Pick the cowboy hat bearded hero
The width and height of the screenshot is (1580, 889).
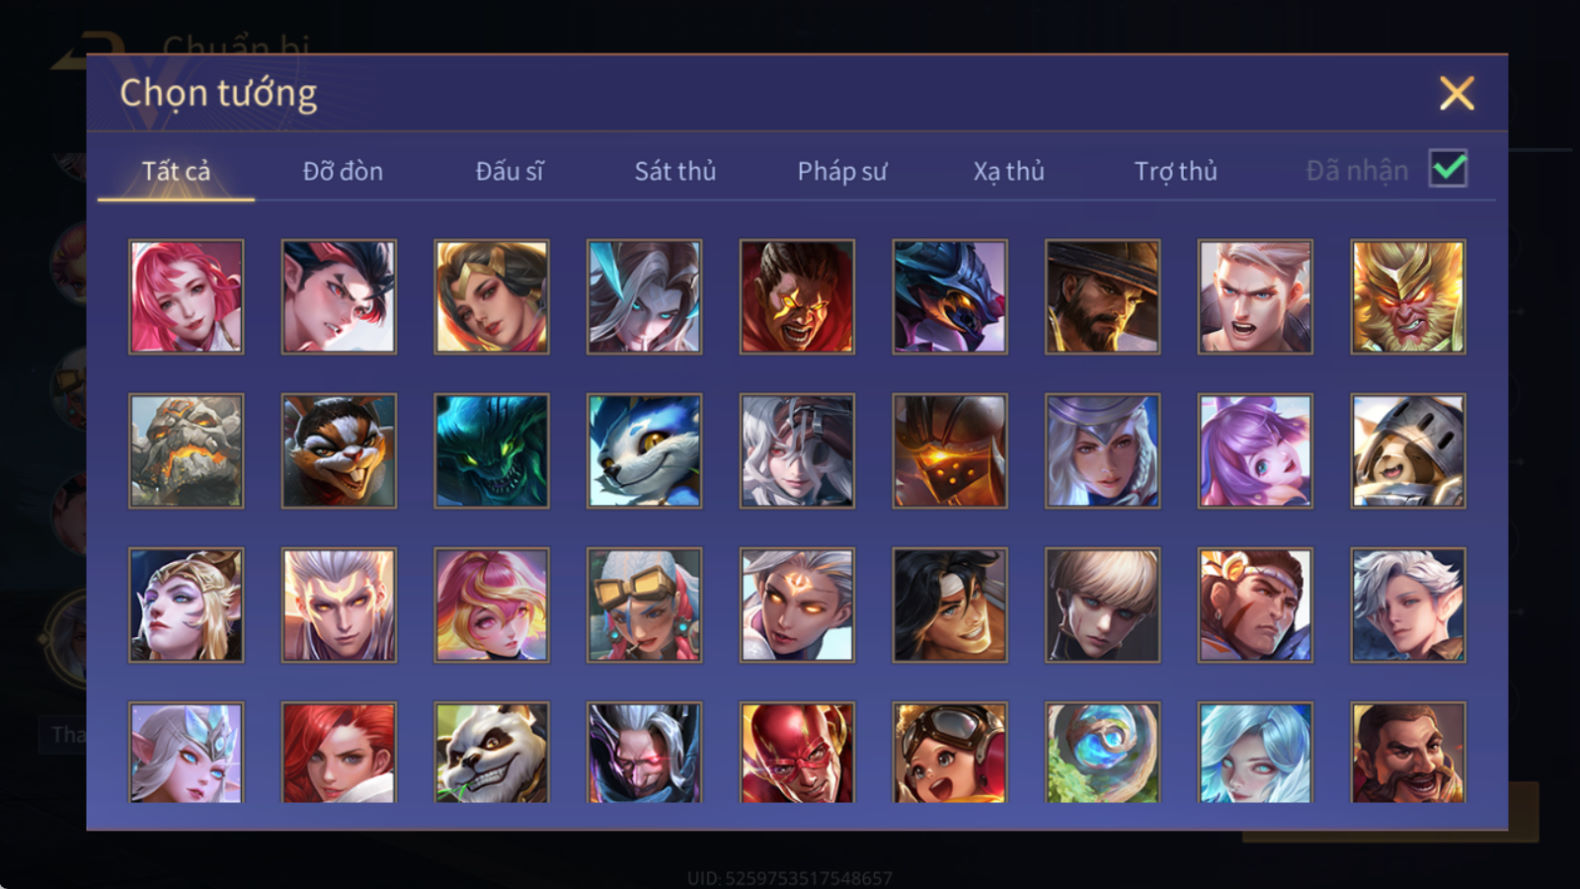pyautogui.click(x=1102, y=296)
